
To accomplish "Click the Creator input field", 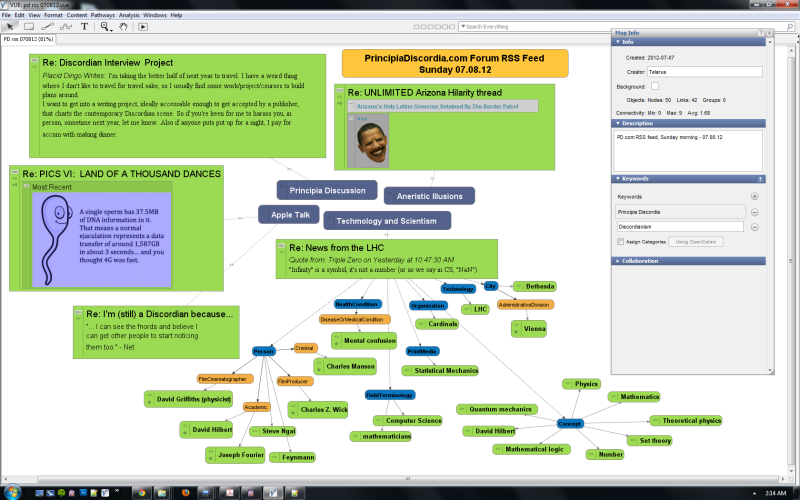I will 705,72.
